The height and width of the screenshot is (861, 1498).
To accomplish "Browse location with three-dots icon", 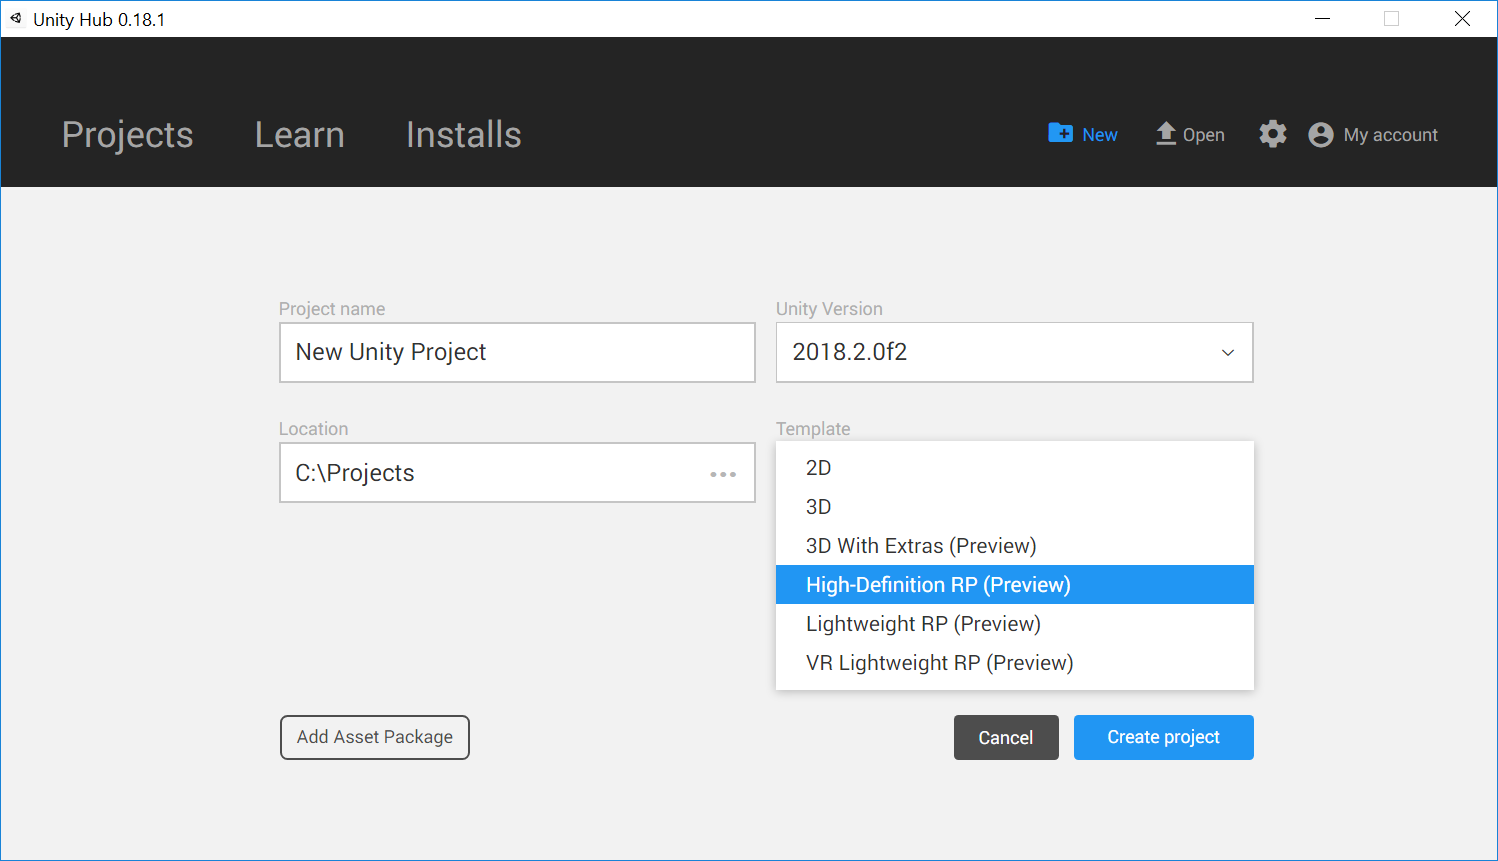I will click(722, 474).
